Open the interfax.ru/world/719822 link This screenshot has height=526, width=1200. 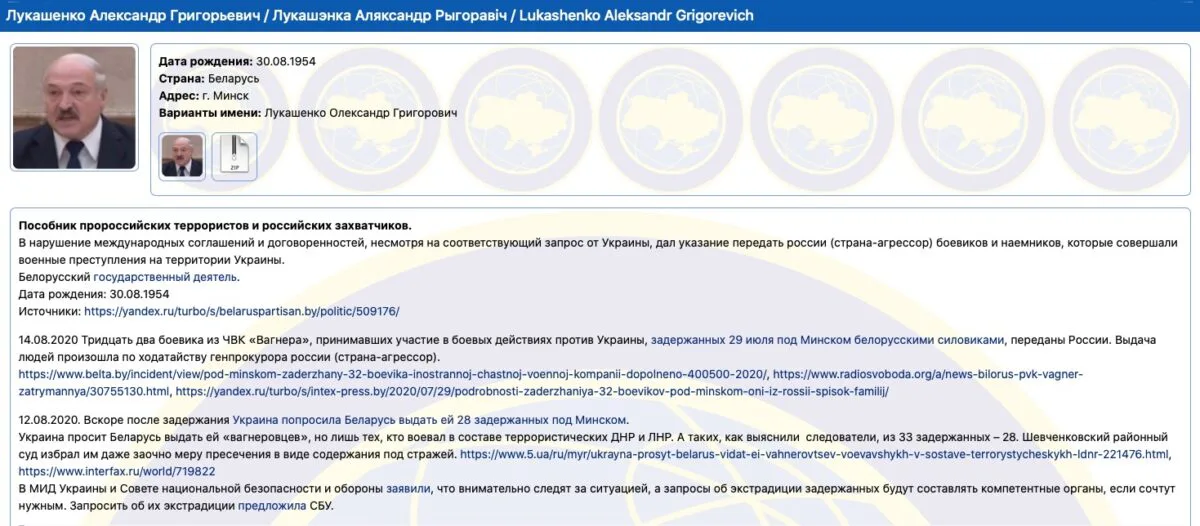(117, 471)
